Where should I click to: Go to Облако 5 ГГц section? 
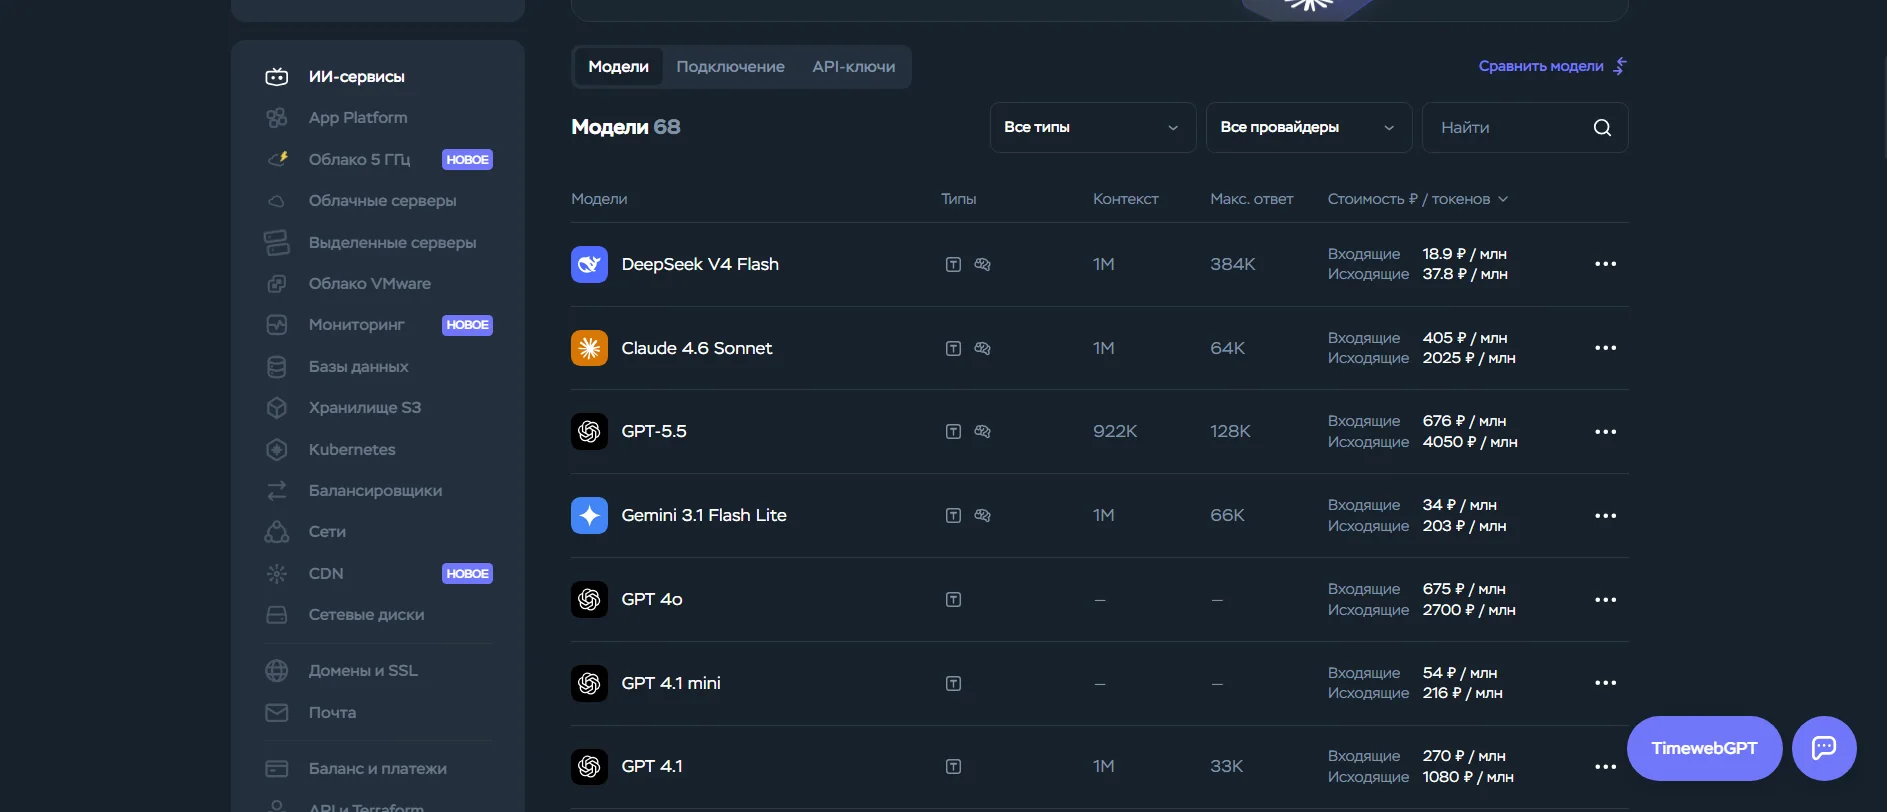(359, 160)
